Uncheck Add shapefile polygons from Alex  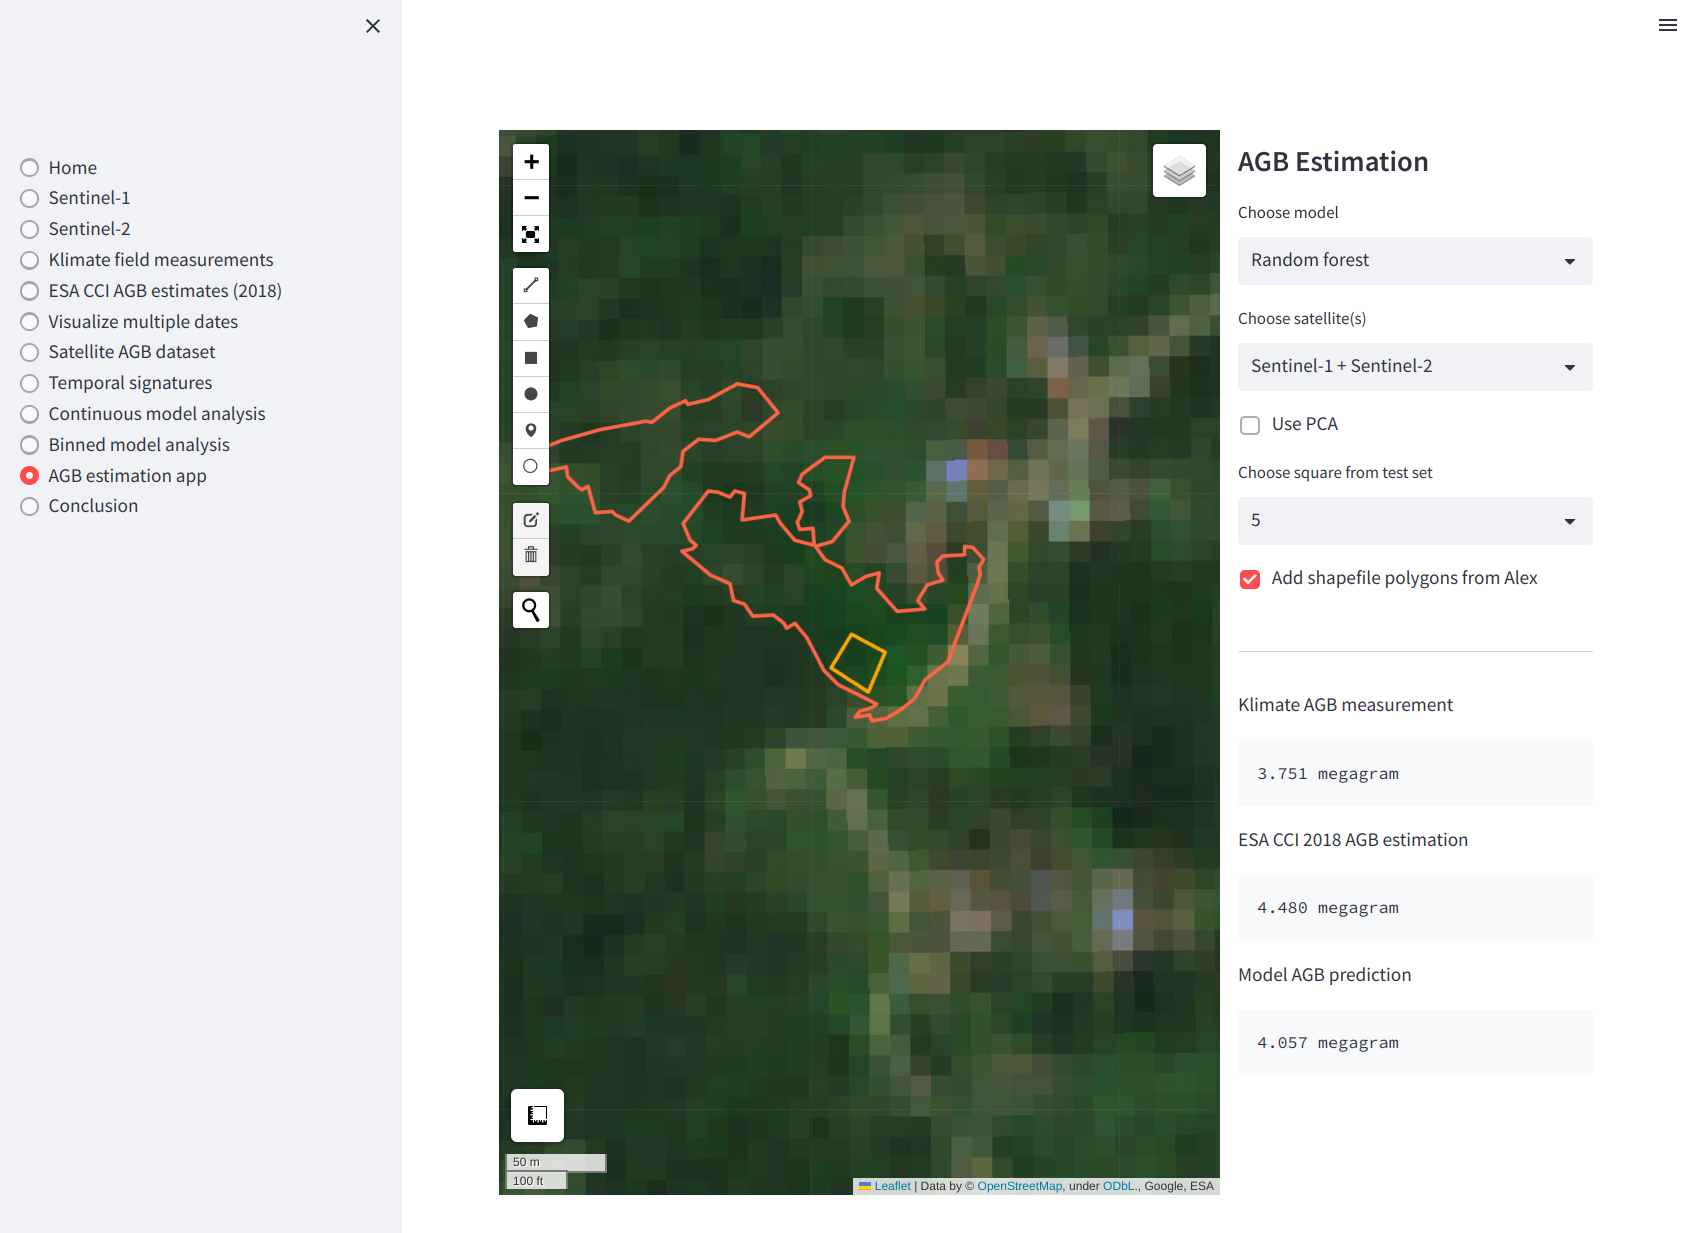pos(1250,579)
